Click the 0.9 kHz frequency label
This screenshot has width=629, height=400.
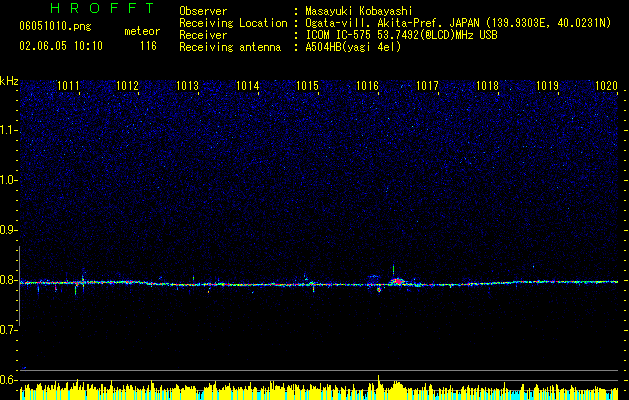click(8, 230)
